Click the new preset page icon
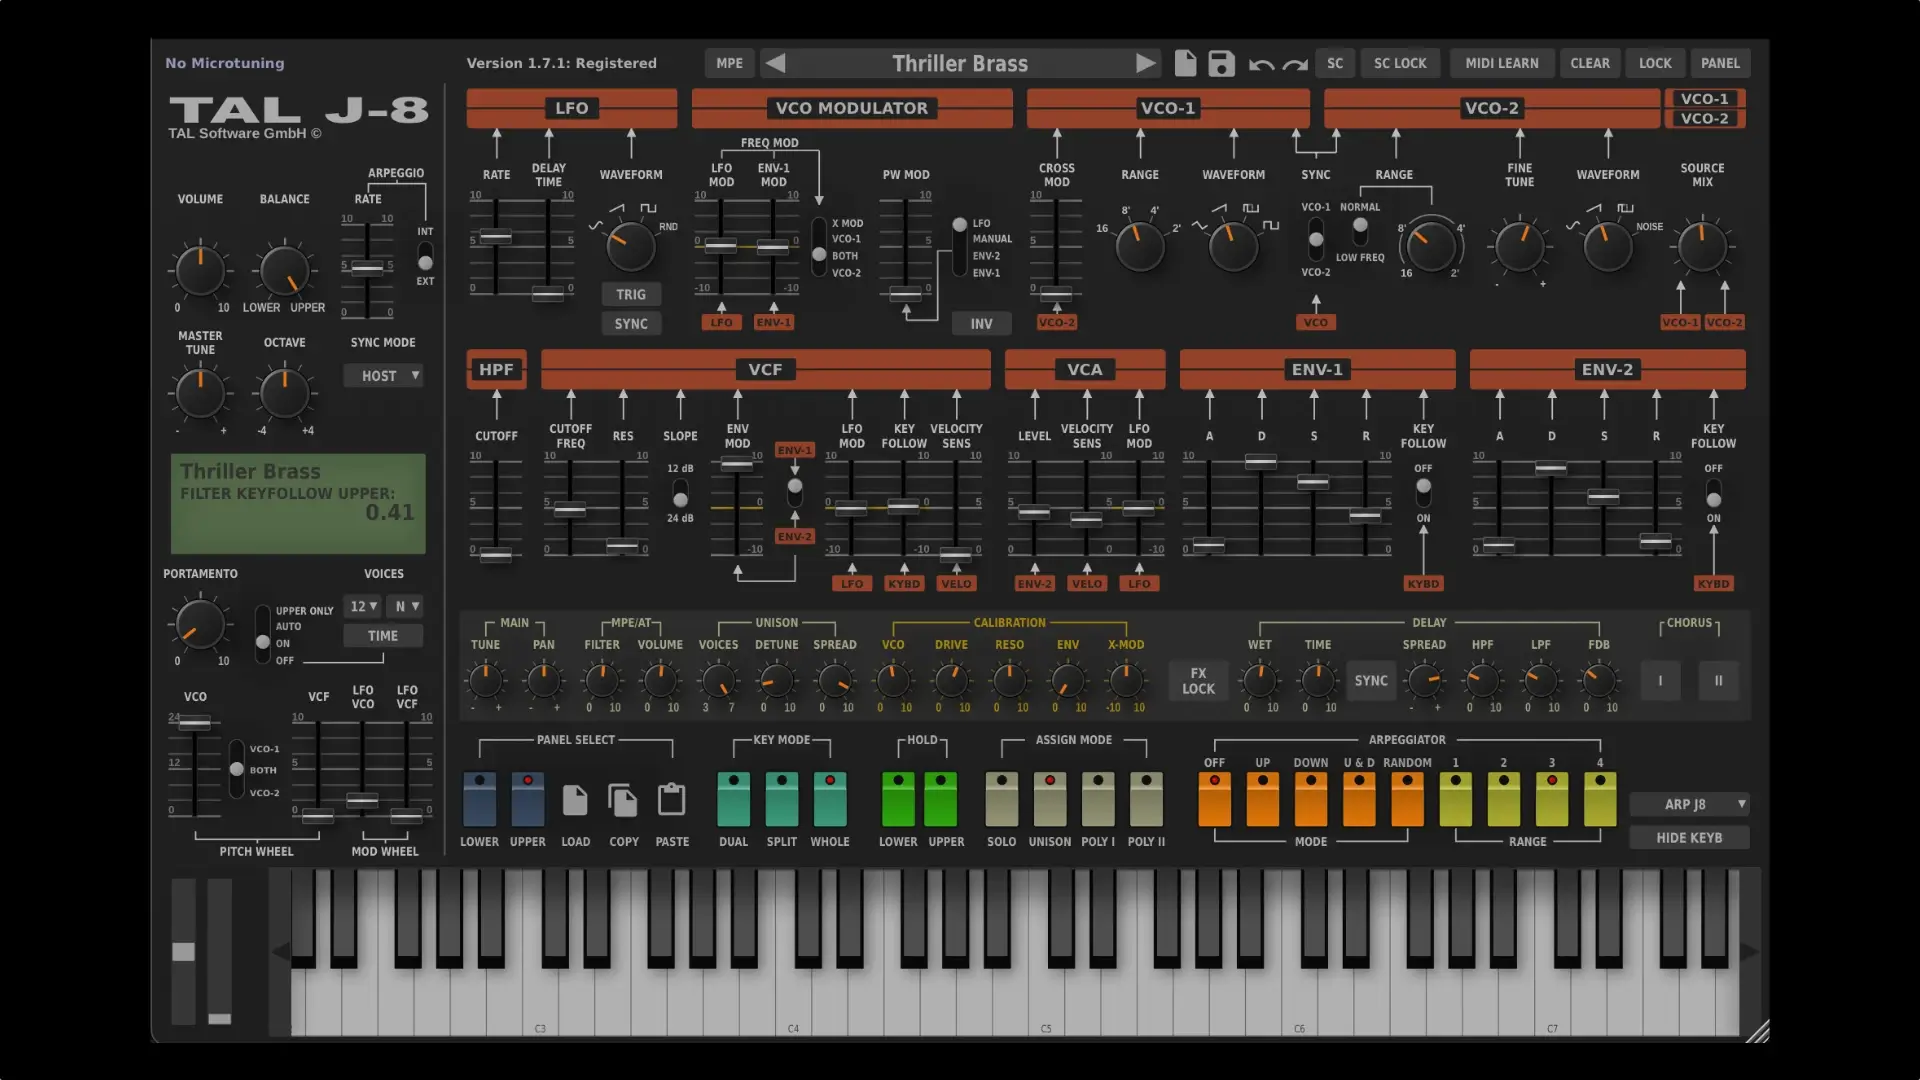1920x1080 pixels. coord(1185,63)
